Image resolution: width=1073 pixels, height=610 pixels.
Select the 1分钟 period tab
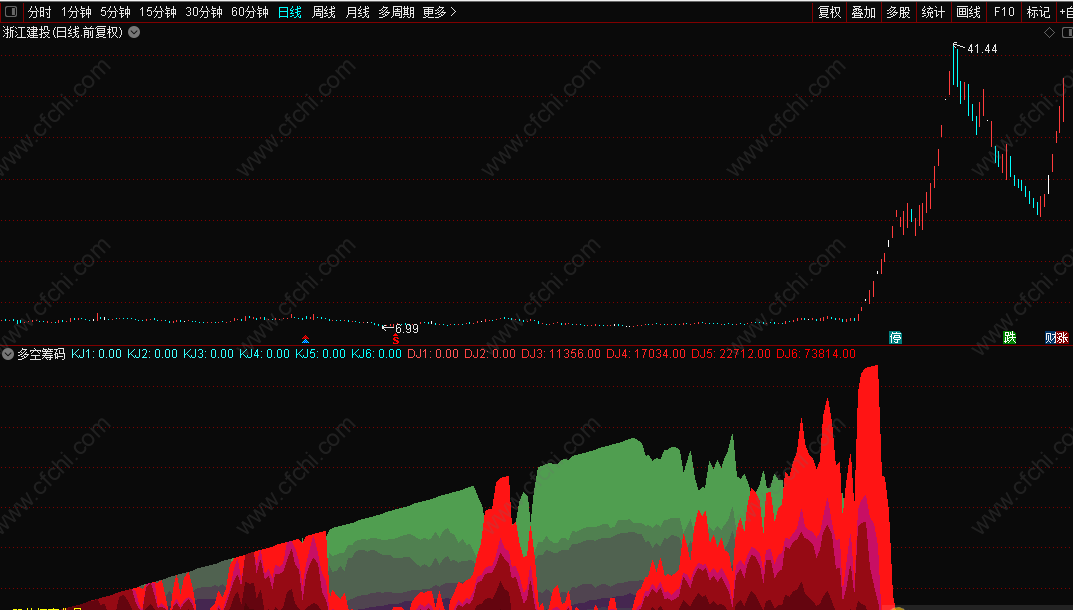point(76,12)
